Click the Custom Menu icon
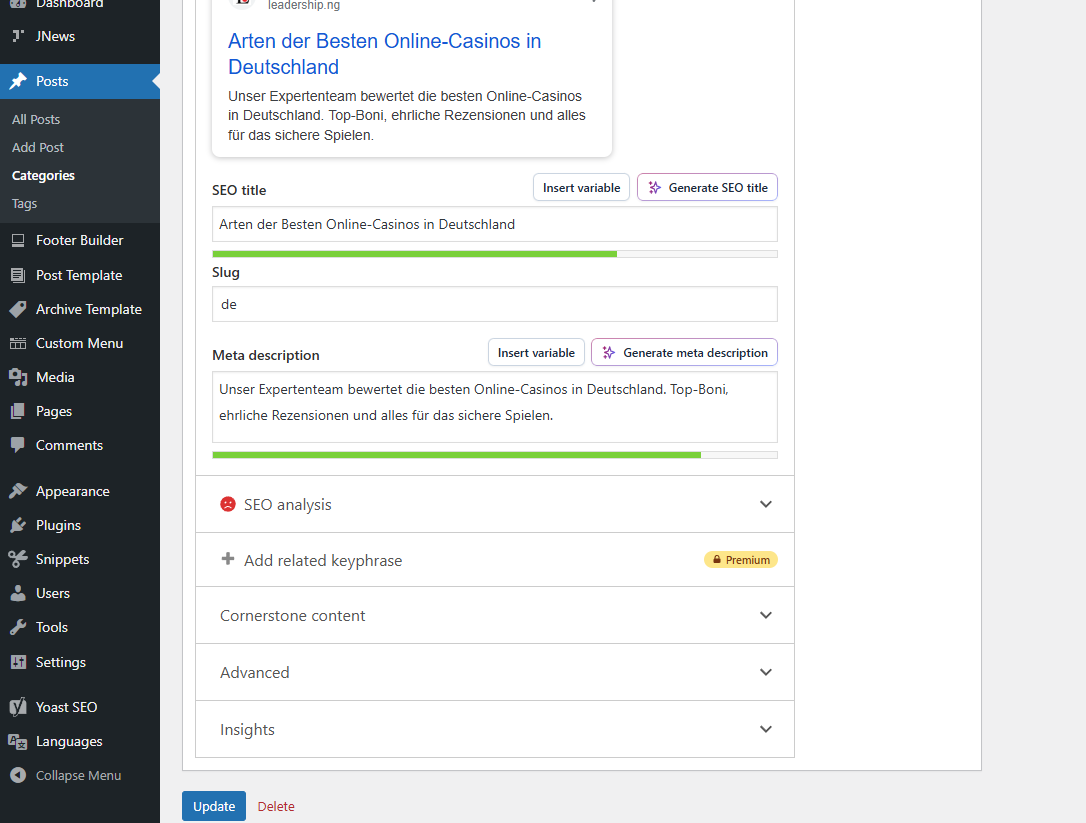1086x823 pixels. [x=18, y=344]
